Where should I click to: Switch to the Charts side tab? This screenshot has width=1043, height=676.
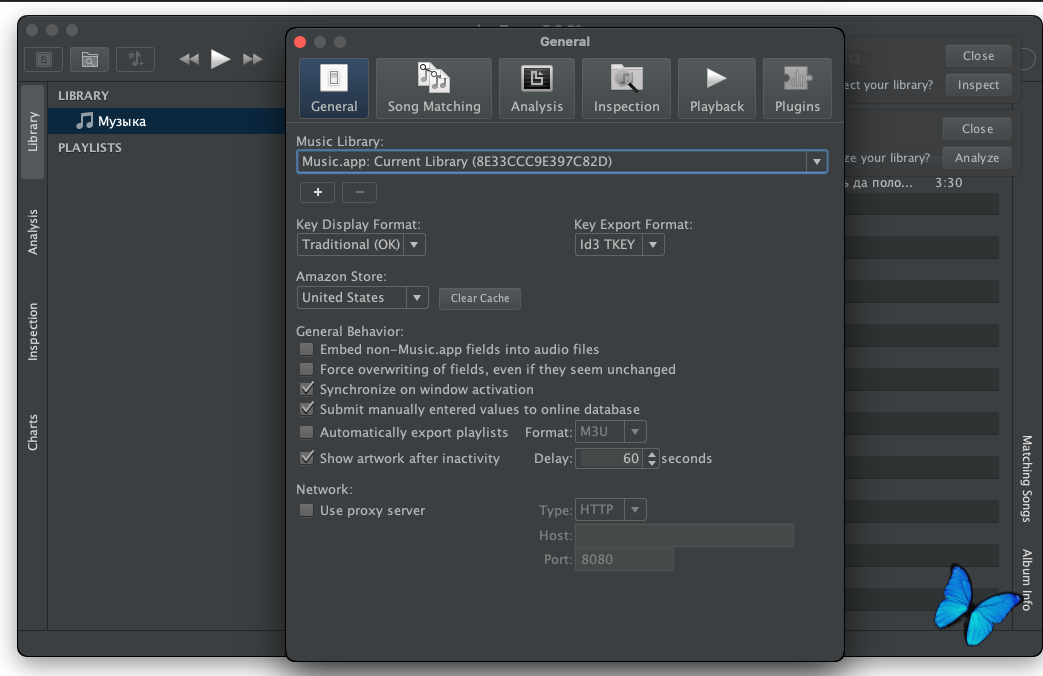tap(33, 432)
